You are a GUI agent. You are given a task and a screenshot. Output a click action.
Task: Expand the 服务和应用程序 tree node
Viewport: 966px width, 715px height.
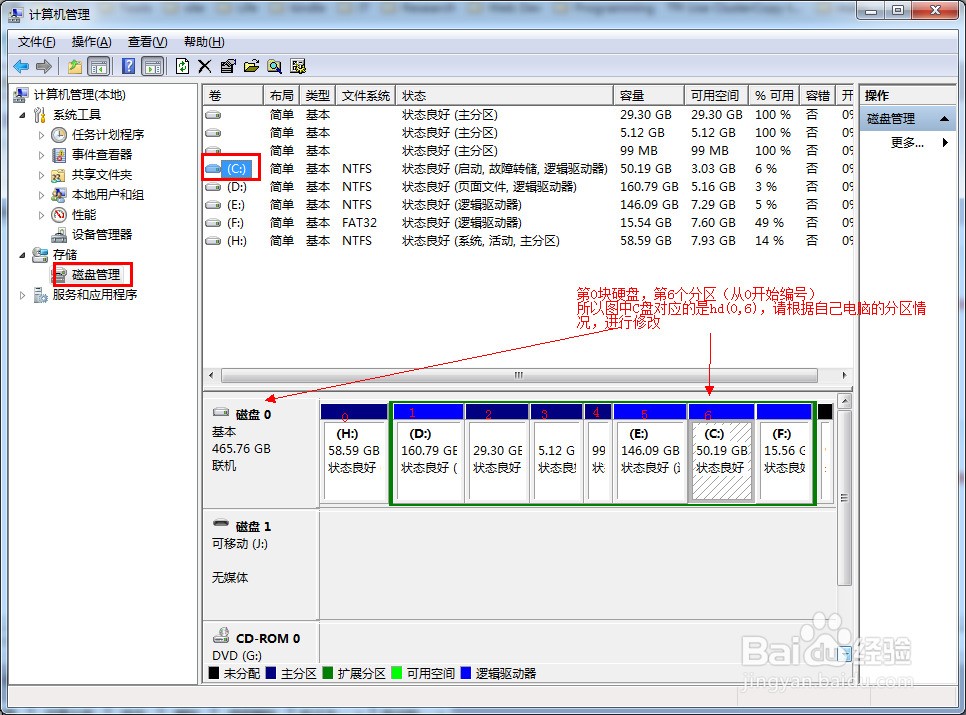[25, 295]
